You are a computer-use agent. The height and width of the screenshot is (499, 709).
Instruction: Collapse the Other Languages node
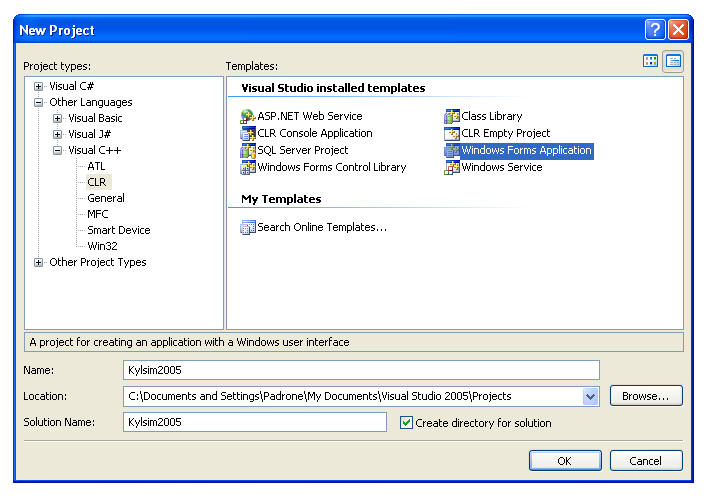[x=39, y=103]
